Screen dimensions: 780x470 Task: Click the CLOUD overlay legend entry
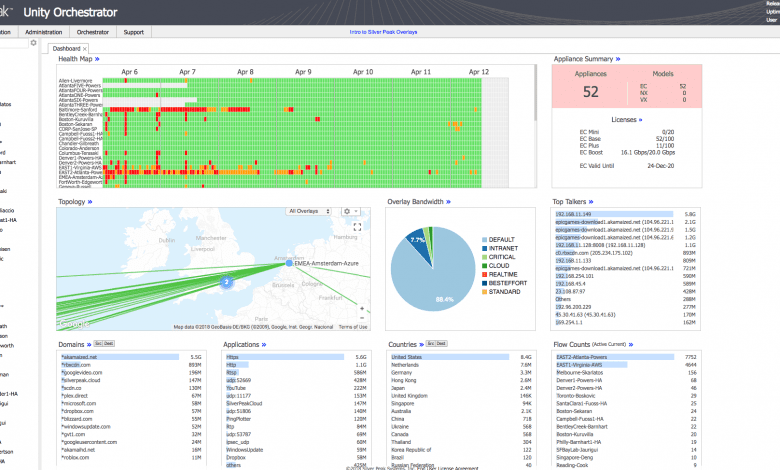coord(495,266)
